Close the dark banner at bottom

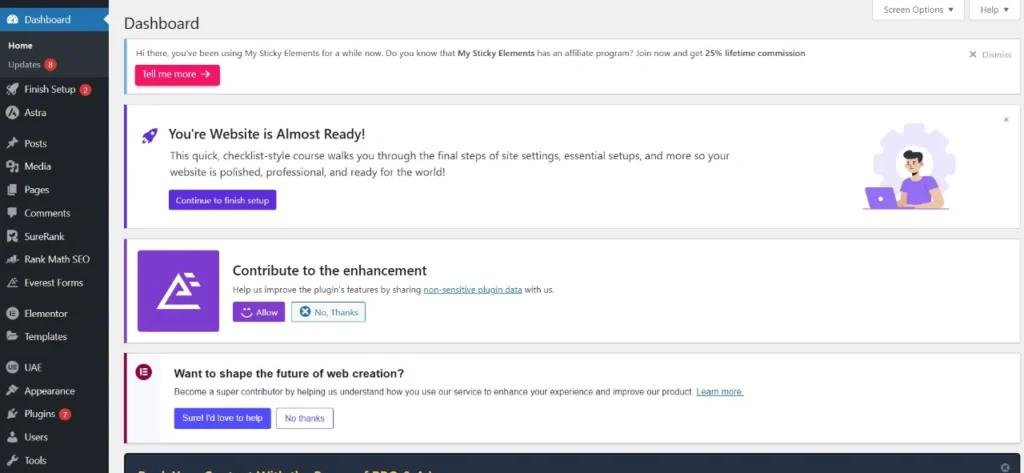(x=1005, y=468)
